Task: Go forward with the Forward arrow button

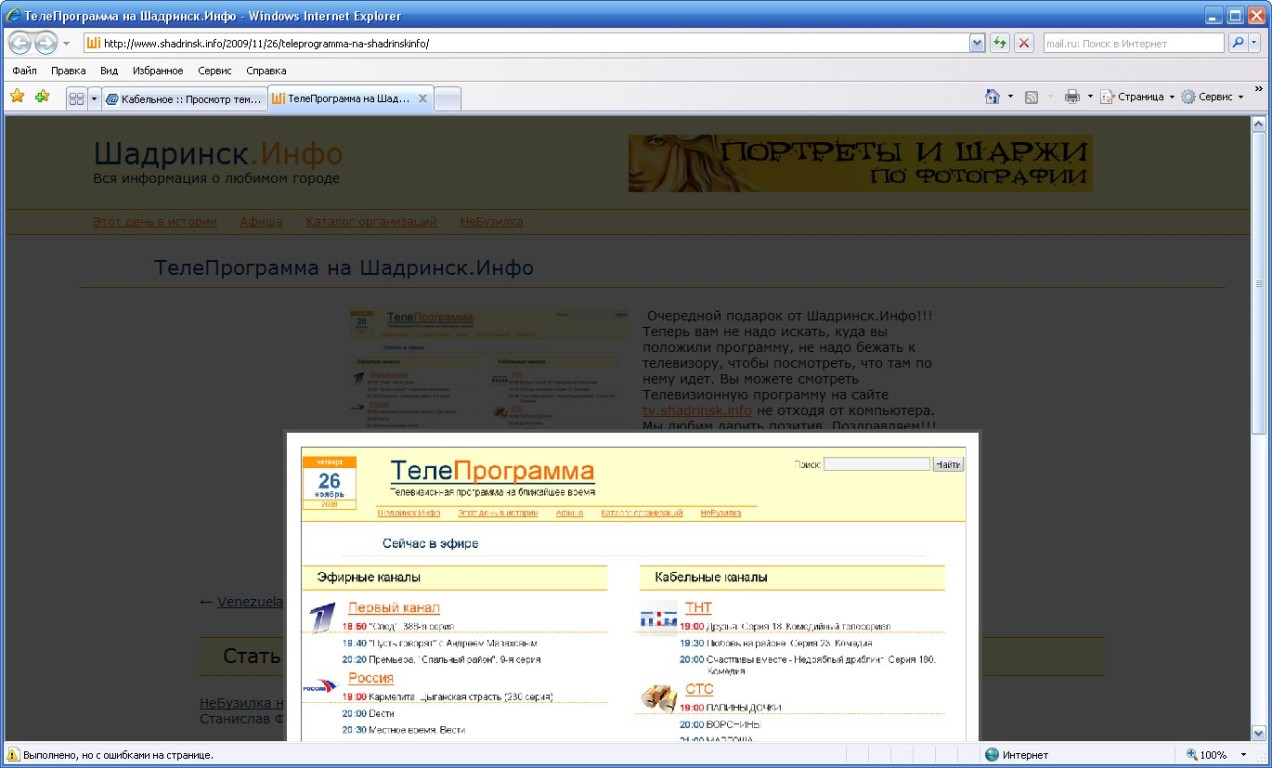Action: click(x=46, y=43)
